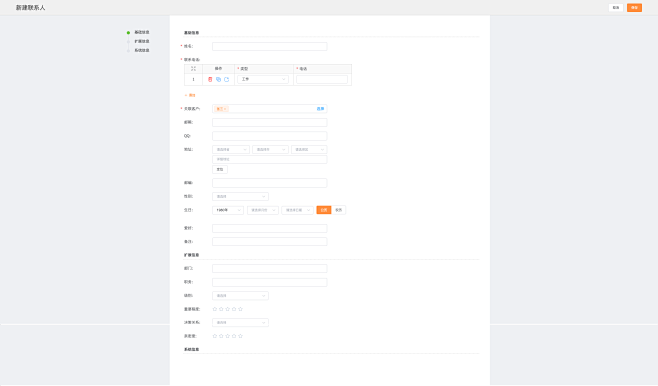Open the province dropdown in address row
The height and width of the screenshot is (386, 658).
pos(231,149)
